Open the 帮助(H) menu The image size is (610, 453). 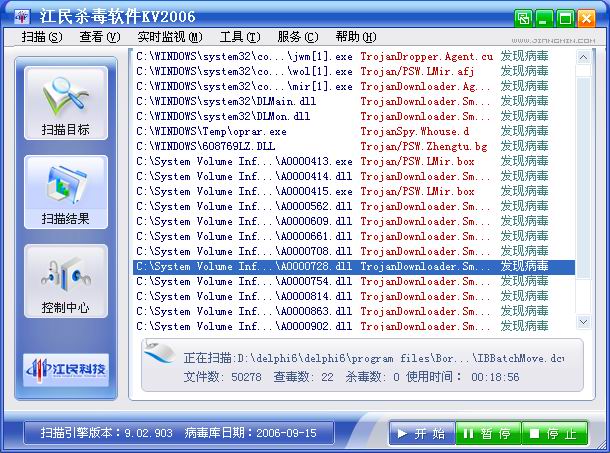356,37
